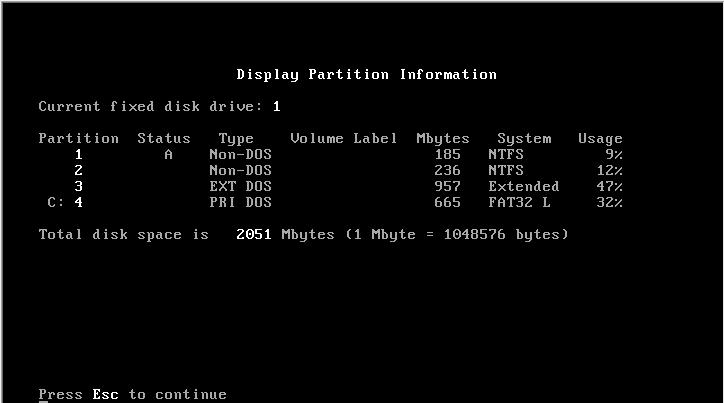The image size is (724, 403).
Task: Click the 'Status' column header
Action: [x=164, y=138]
